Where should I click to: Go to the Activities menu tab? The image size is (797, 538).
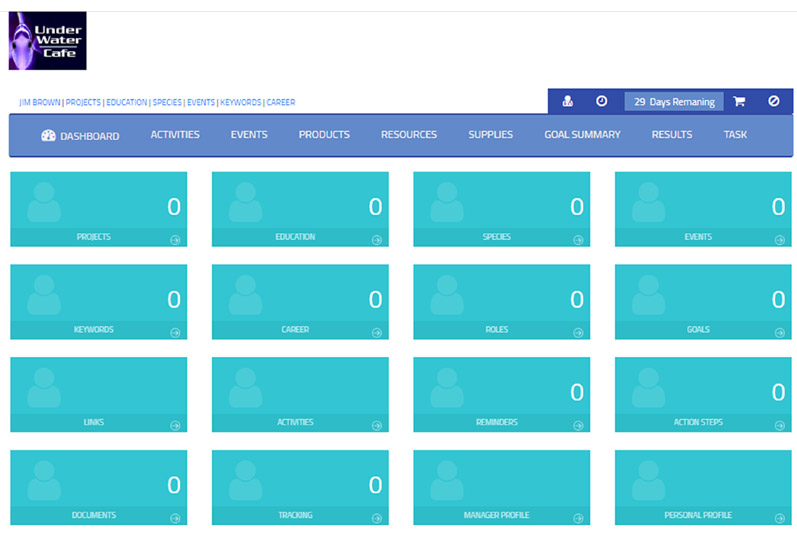(175, 135)
